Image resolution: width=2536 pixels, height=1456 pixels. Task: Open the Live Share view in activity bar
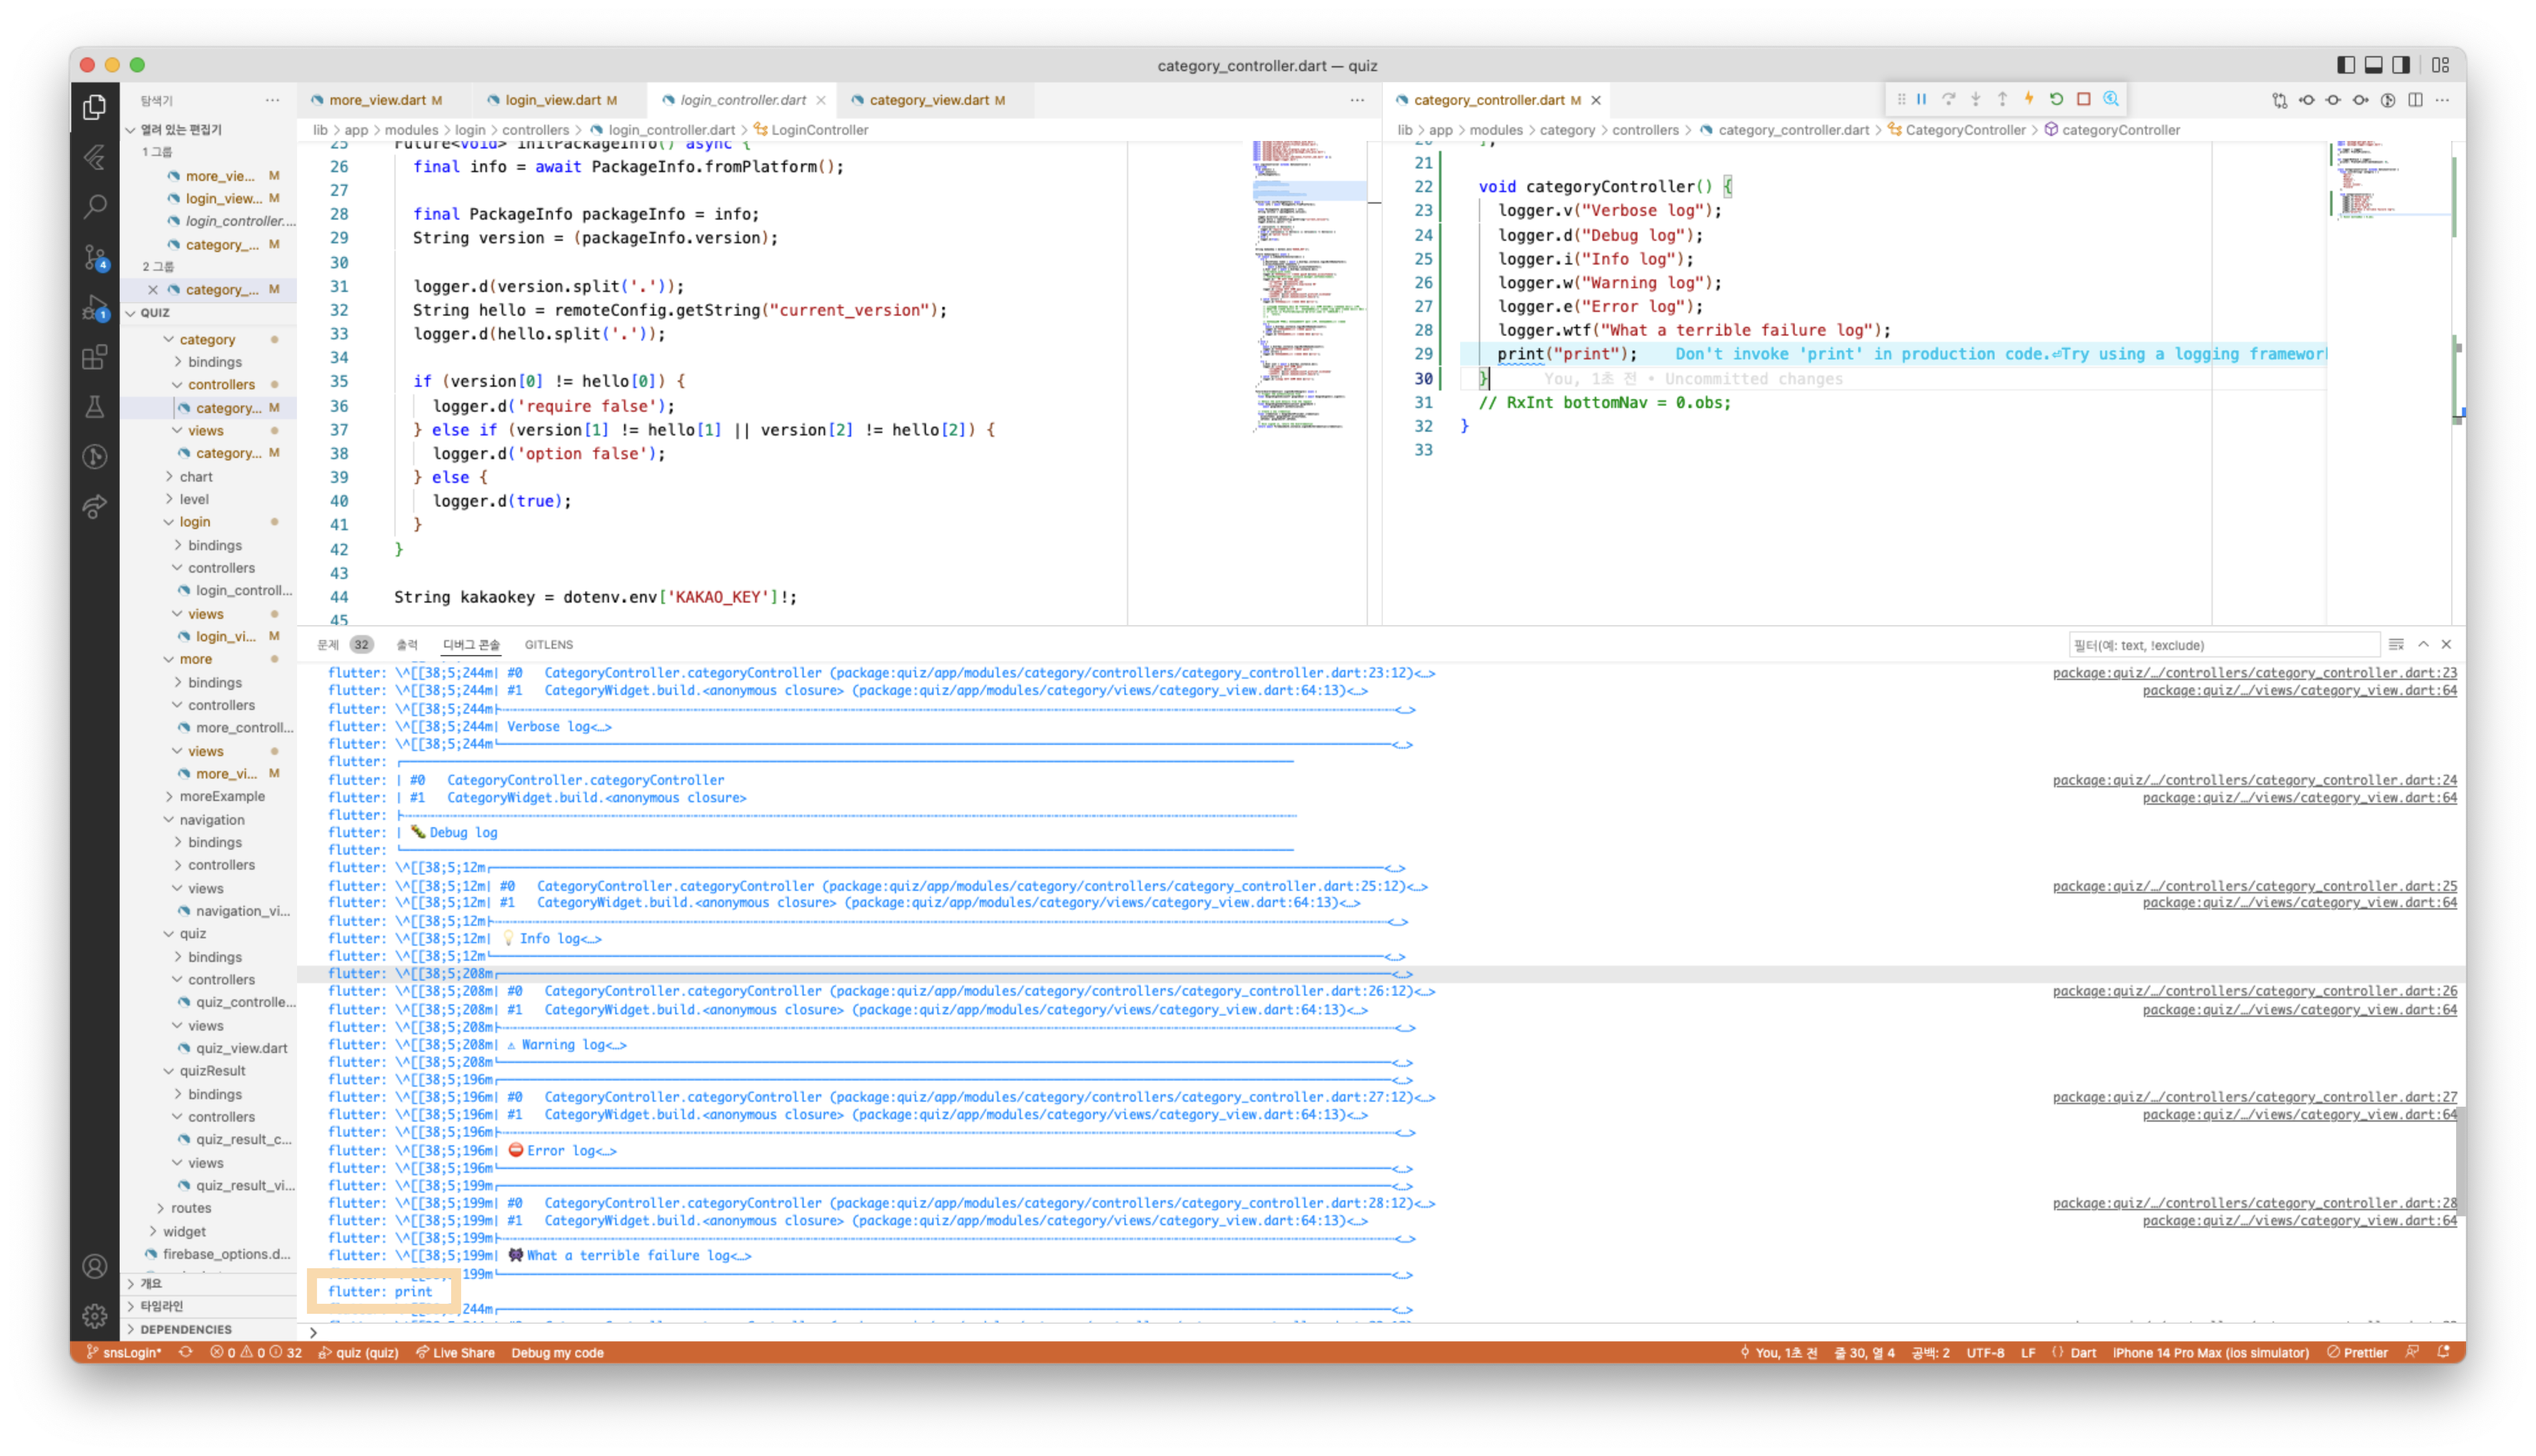tap(94, 507)
